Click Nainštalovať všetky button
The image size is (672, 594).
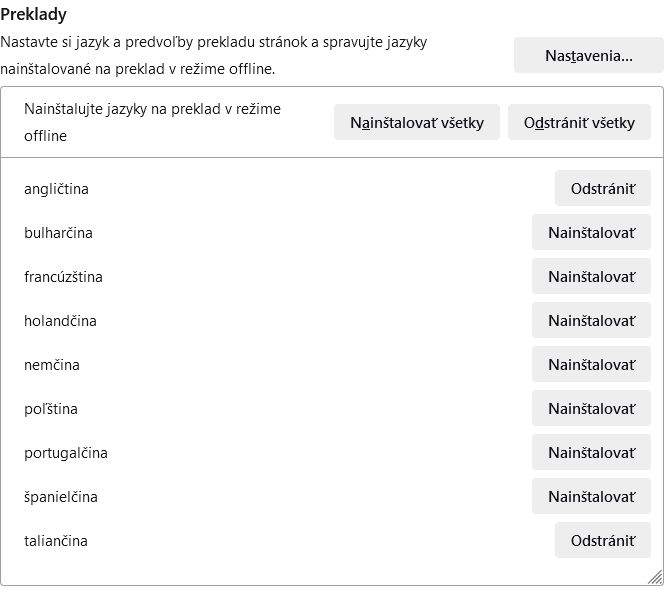pos(416,122)
